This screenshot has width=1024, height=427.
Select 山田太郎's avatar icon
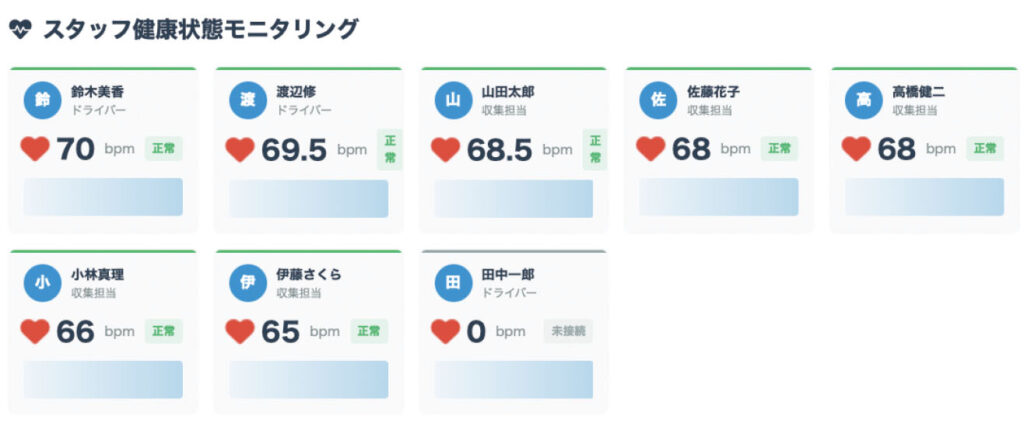tap(453, 101)
